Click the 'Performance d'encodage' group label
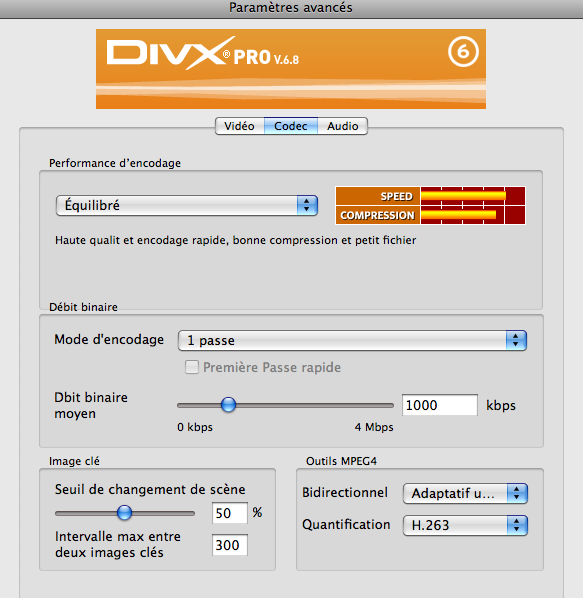This screenshot has height=598, width=583. coord(115,163)
